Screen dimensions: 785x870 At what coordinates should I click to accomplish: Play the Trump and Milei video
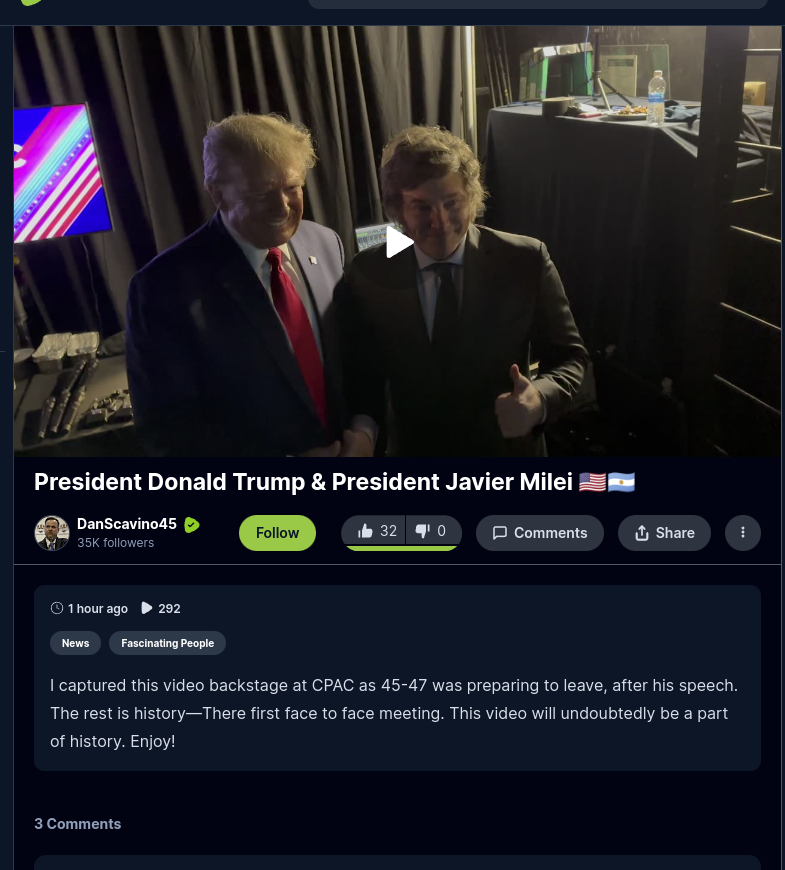[399, 242]
